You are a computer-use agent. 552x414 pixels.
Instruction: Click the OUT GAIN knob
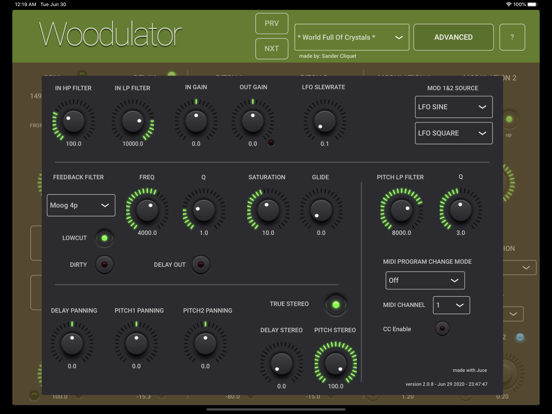(252, 121)
